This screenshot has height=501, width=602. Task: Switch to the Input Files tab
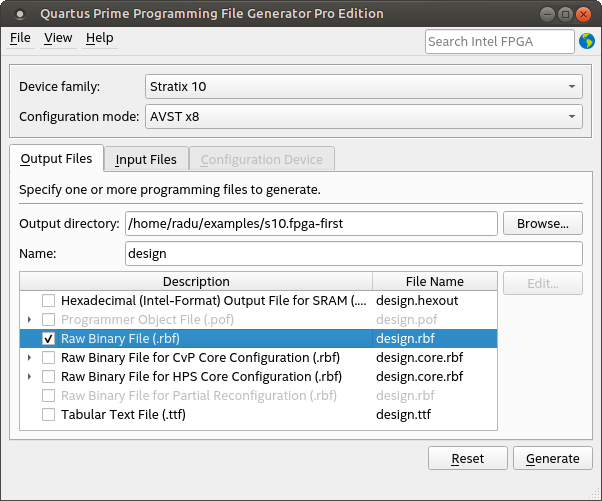point(146,159)
